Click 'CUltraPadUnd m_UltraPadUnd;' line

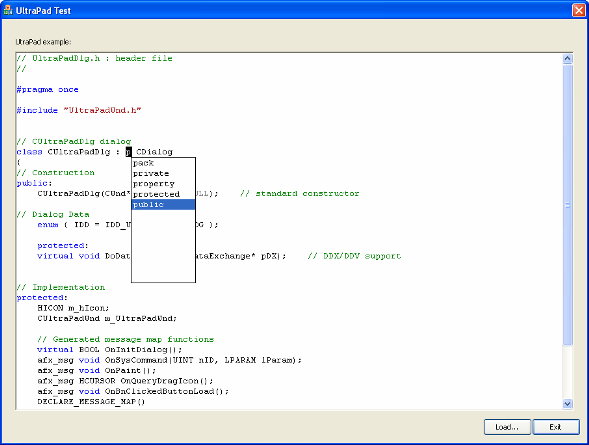pos(107,318)
